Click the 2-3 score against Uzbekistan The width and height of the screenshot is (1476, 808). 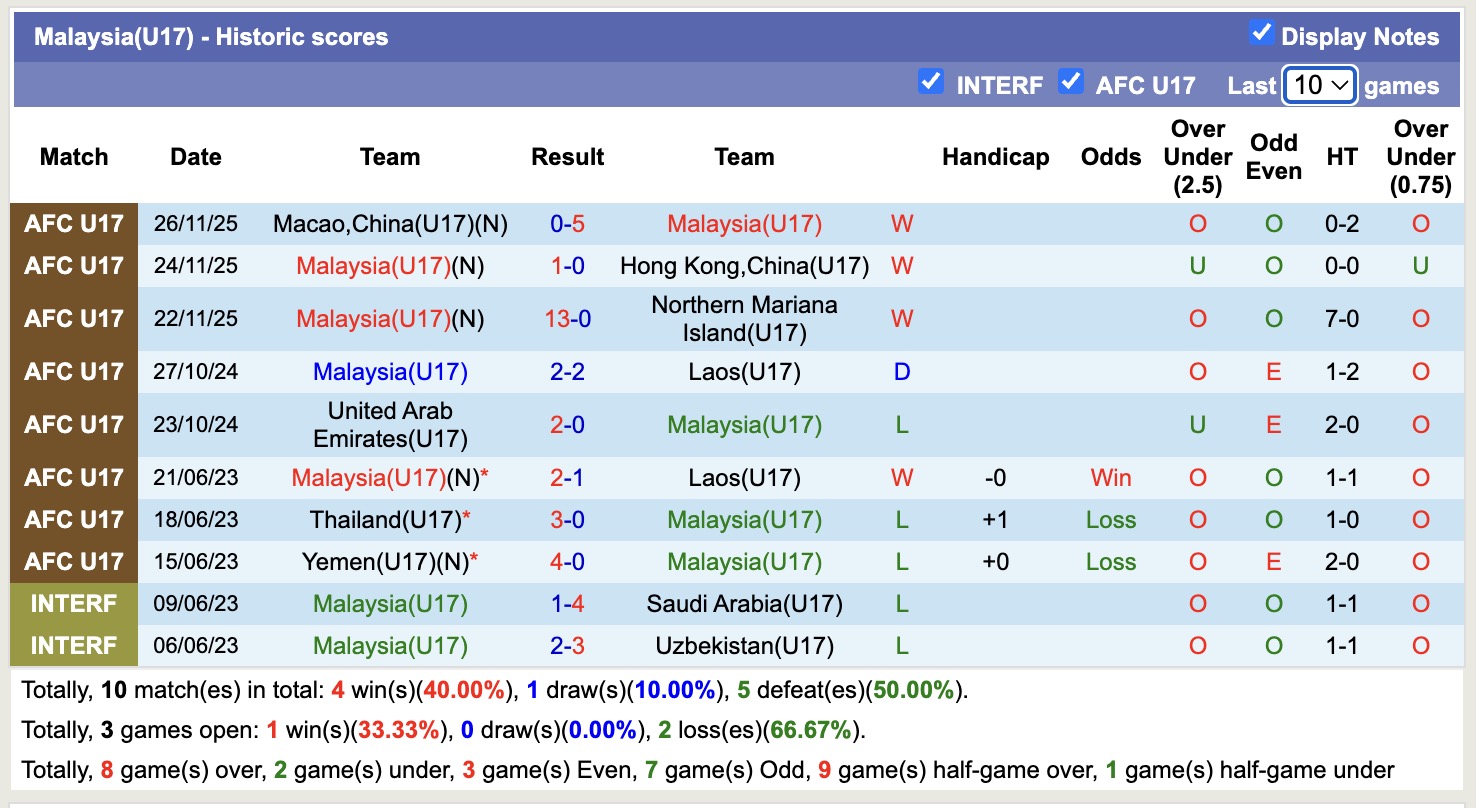coord(567,646)
